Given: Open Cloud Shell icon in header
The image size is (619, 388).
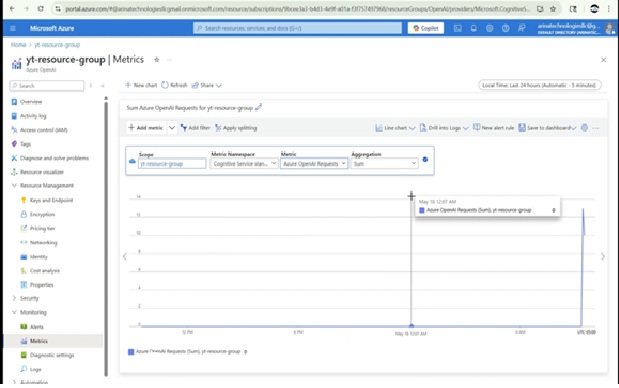Looking at the screenshot, I should coord(458,28).
